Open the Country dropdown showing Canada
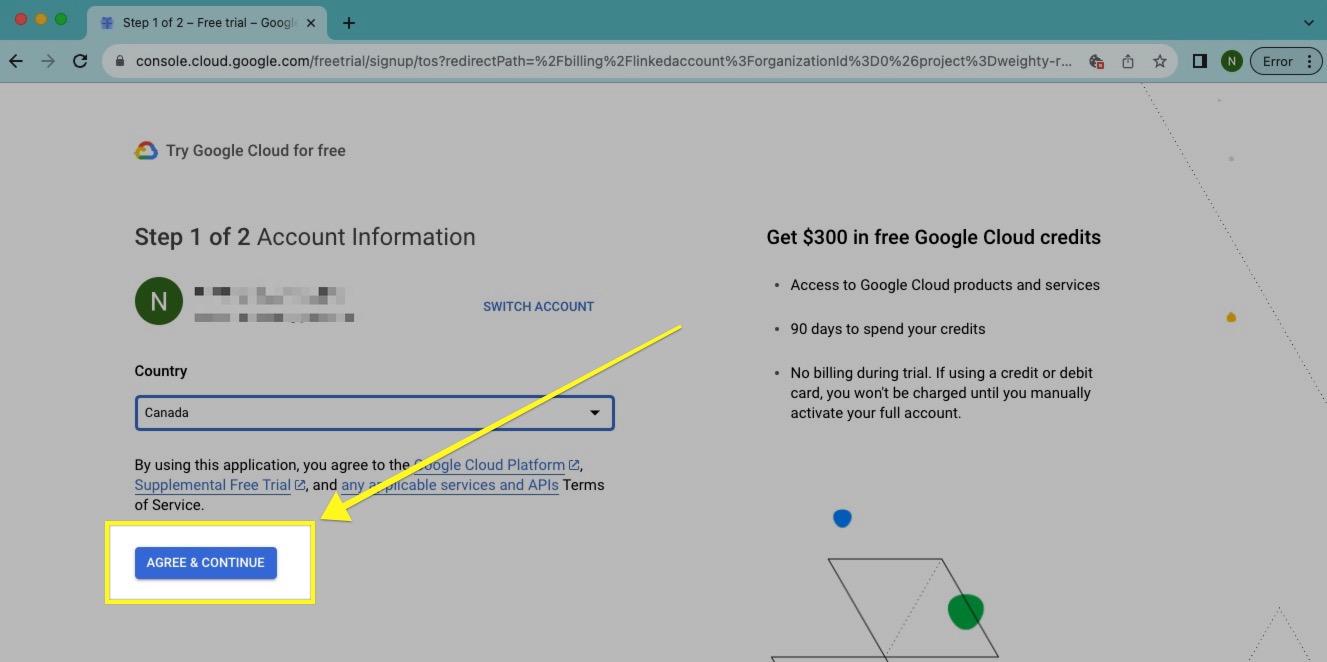 [374, 413]
